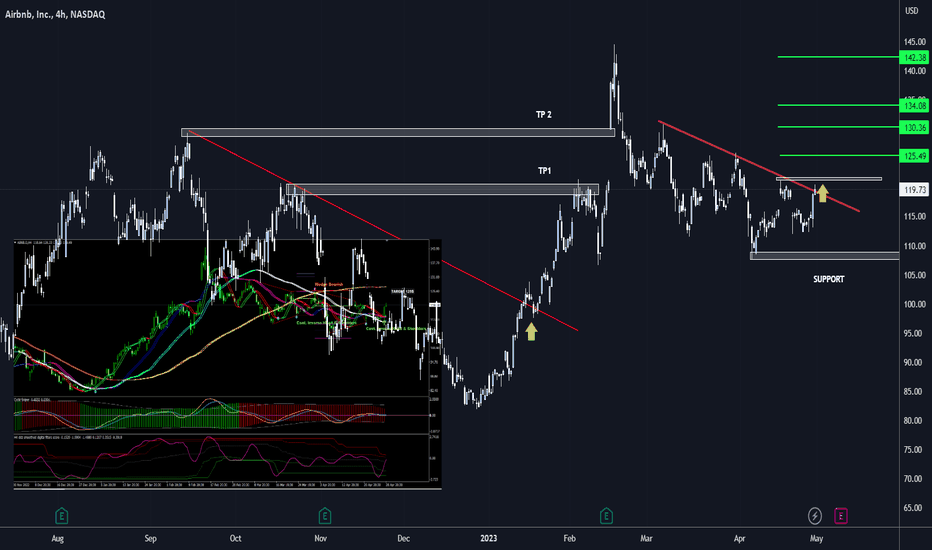Click the Apr label on time axis
Image resolution: width=932 pixels, height=550 pixels.
tap(739, 539)
